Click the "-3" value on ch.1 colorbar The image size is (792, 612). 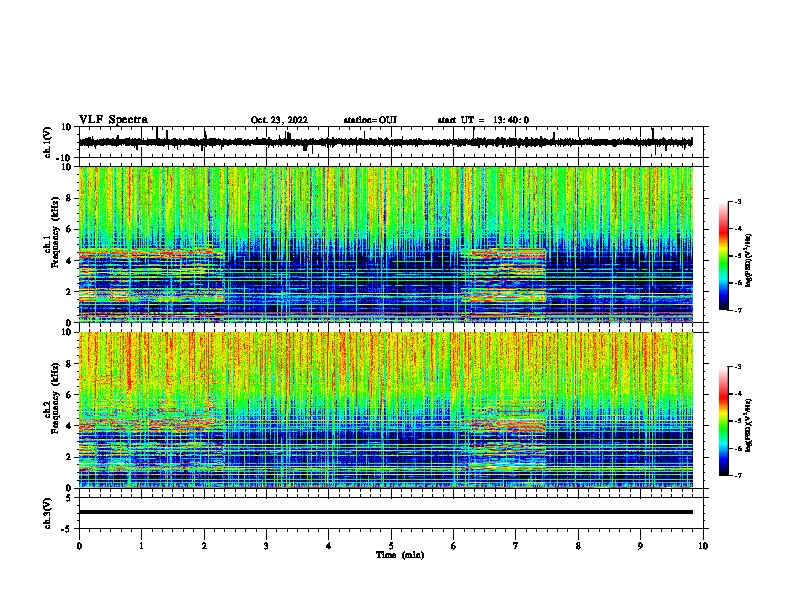tap(737, 202)
